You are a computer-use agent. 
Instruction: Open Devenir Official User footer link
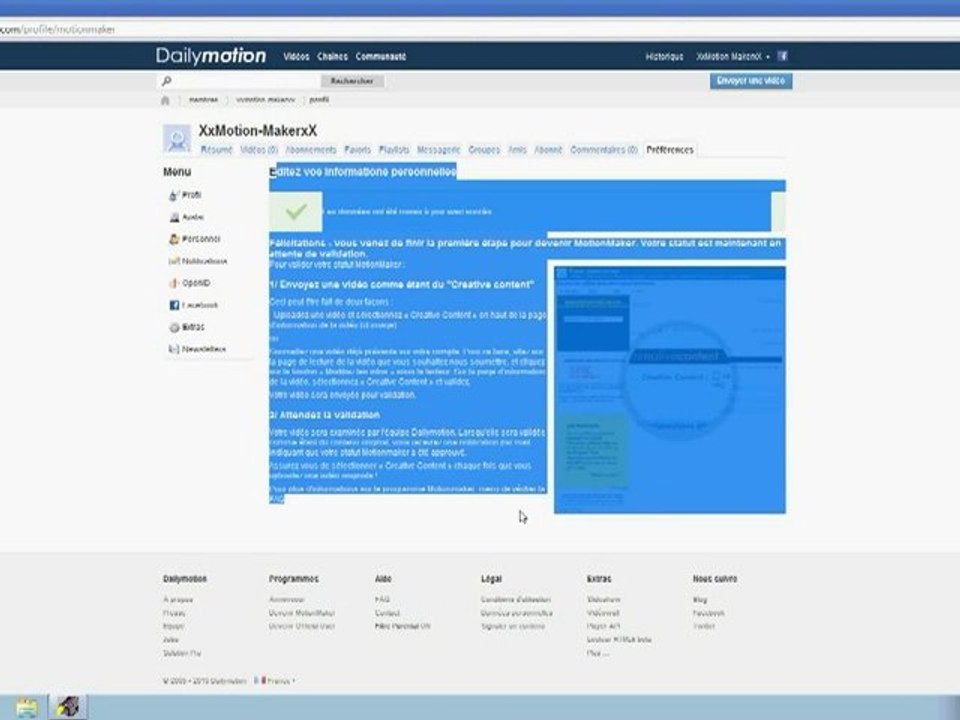tap(302, 626)
